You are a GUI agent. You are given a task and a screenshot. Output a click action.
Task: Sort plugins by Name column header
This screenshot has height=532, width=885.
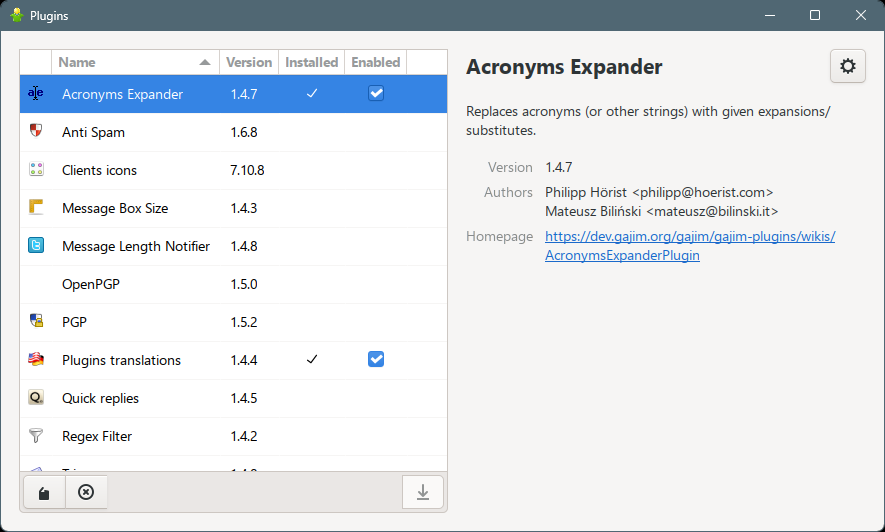coord(134,62)
